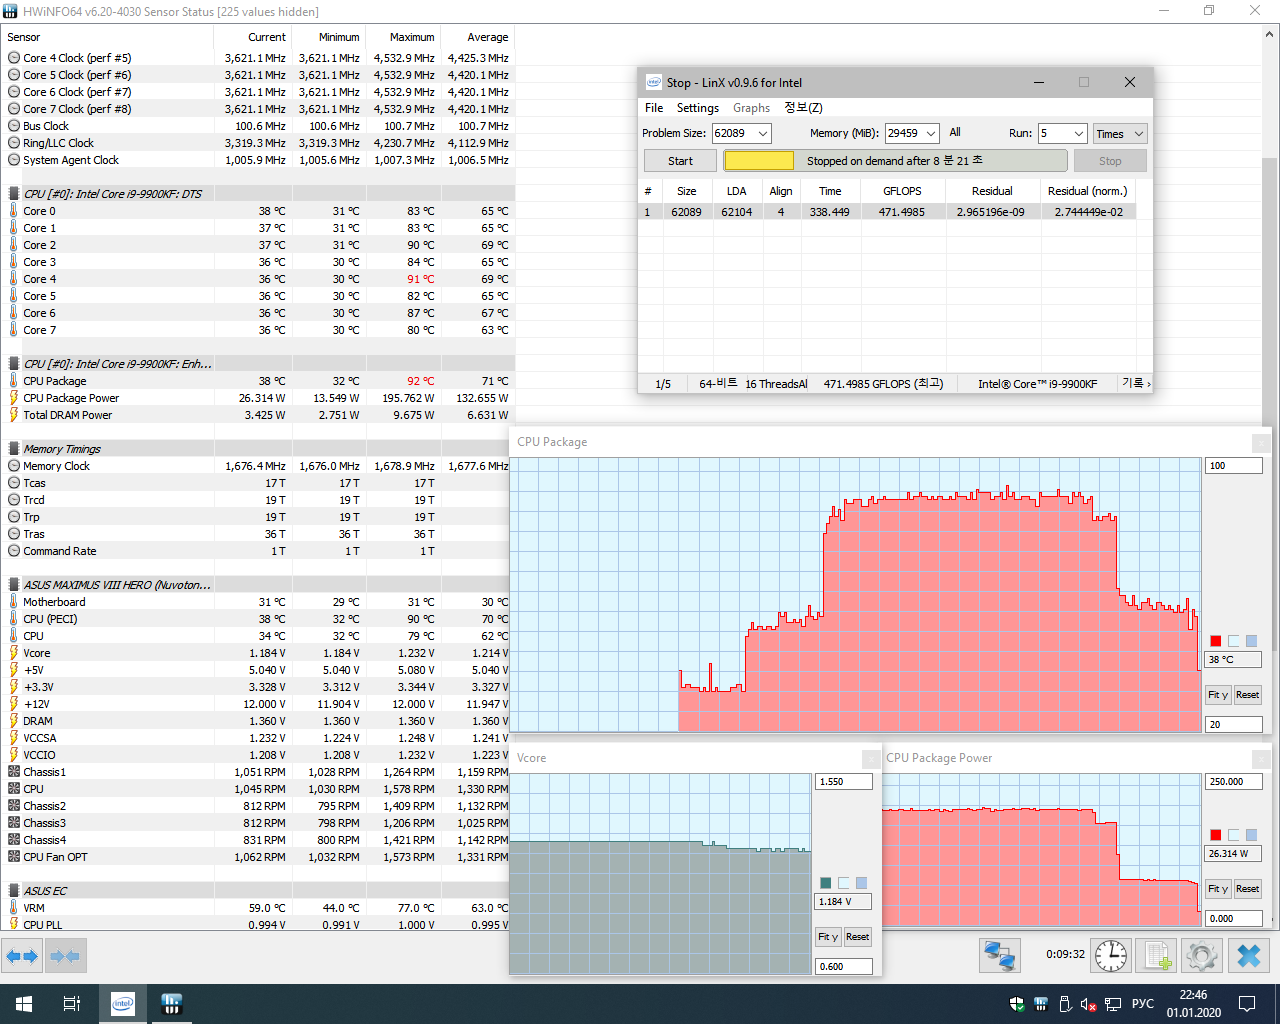The image size is (1280, 1024).
Task: Open Task View on the taskbar
Action: tap(72, 1004)
